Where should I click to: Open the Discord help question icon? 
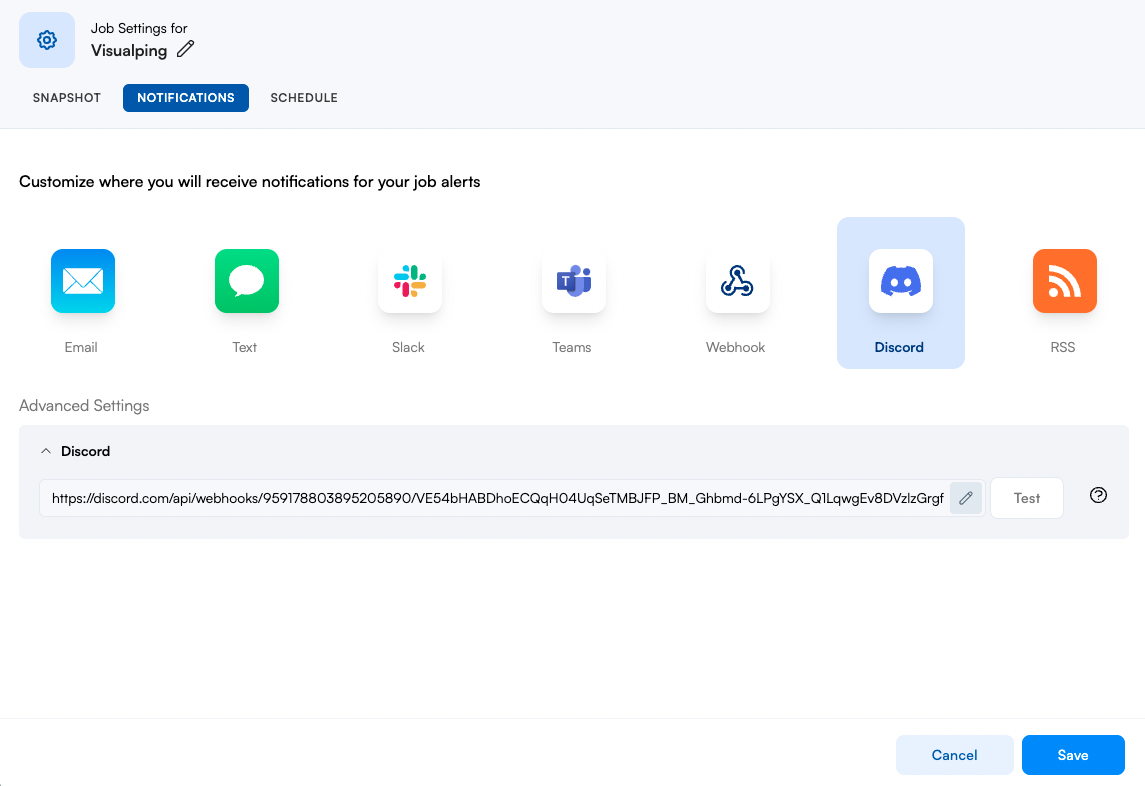click(x=1098, y=495)
